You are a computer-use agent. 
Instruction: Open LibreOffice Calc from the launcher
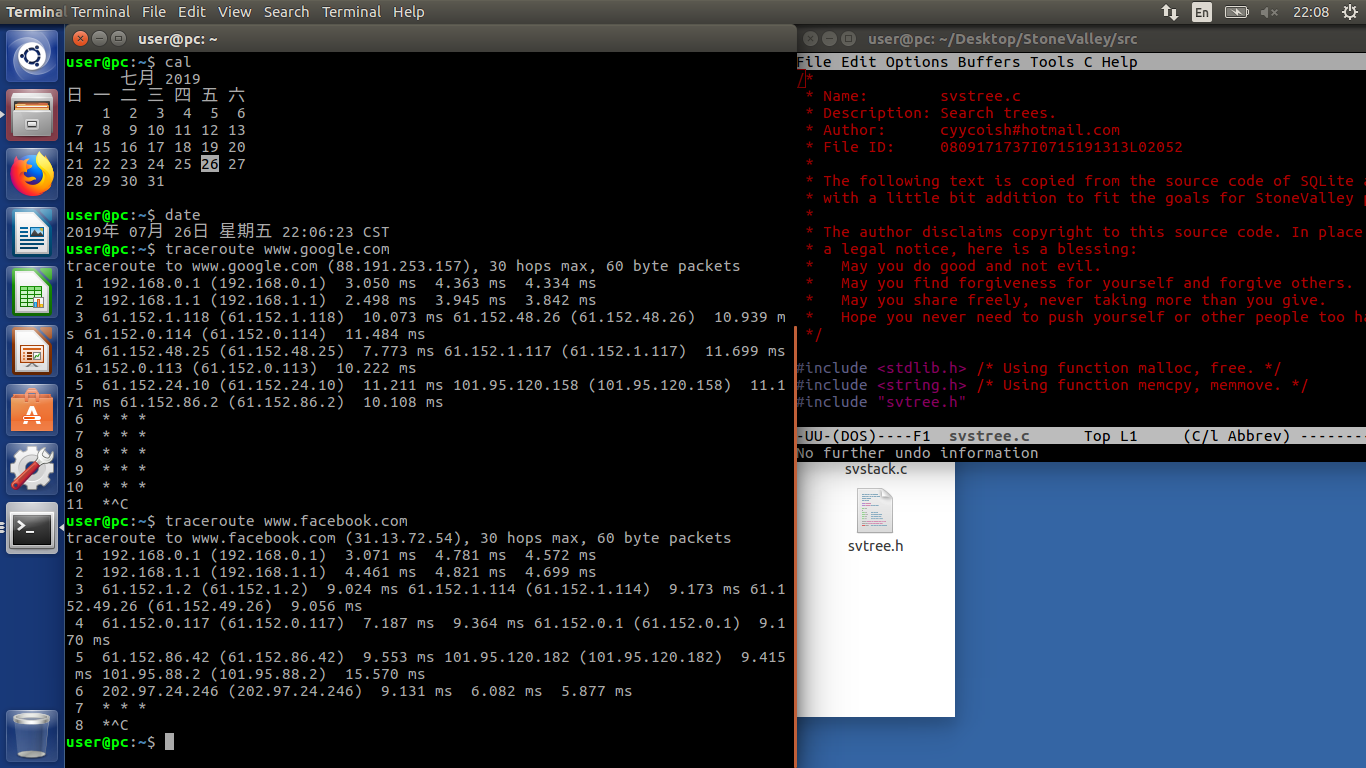32,292
